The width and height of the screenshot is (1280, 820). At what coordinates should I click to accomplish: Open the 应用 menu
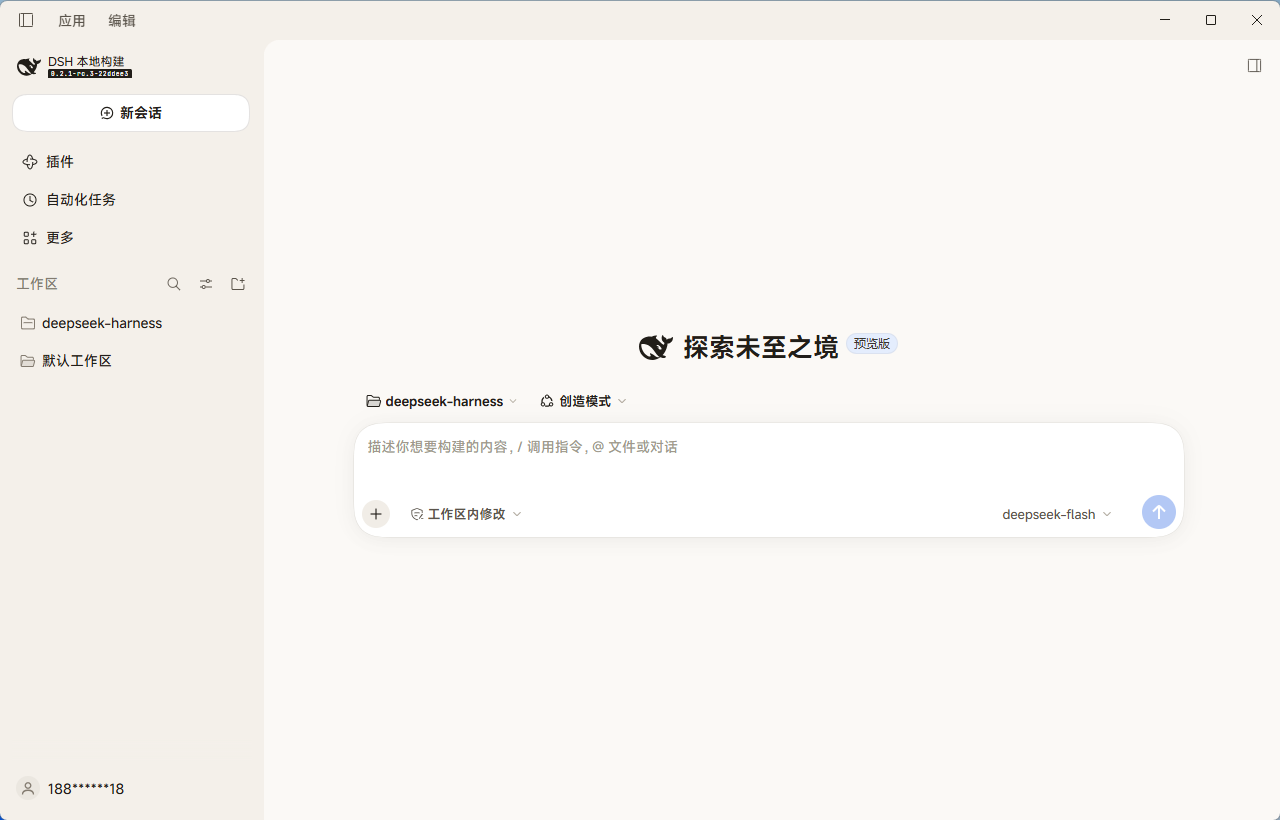[x=72, y=20]
